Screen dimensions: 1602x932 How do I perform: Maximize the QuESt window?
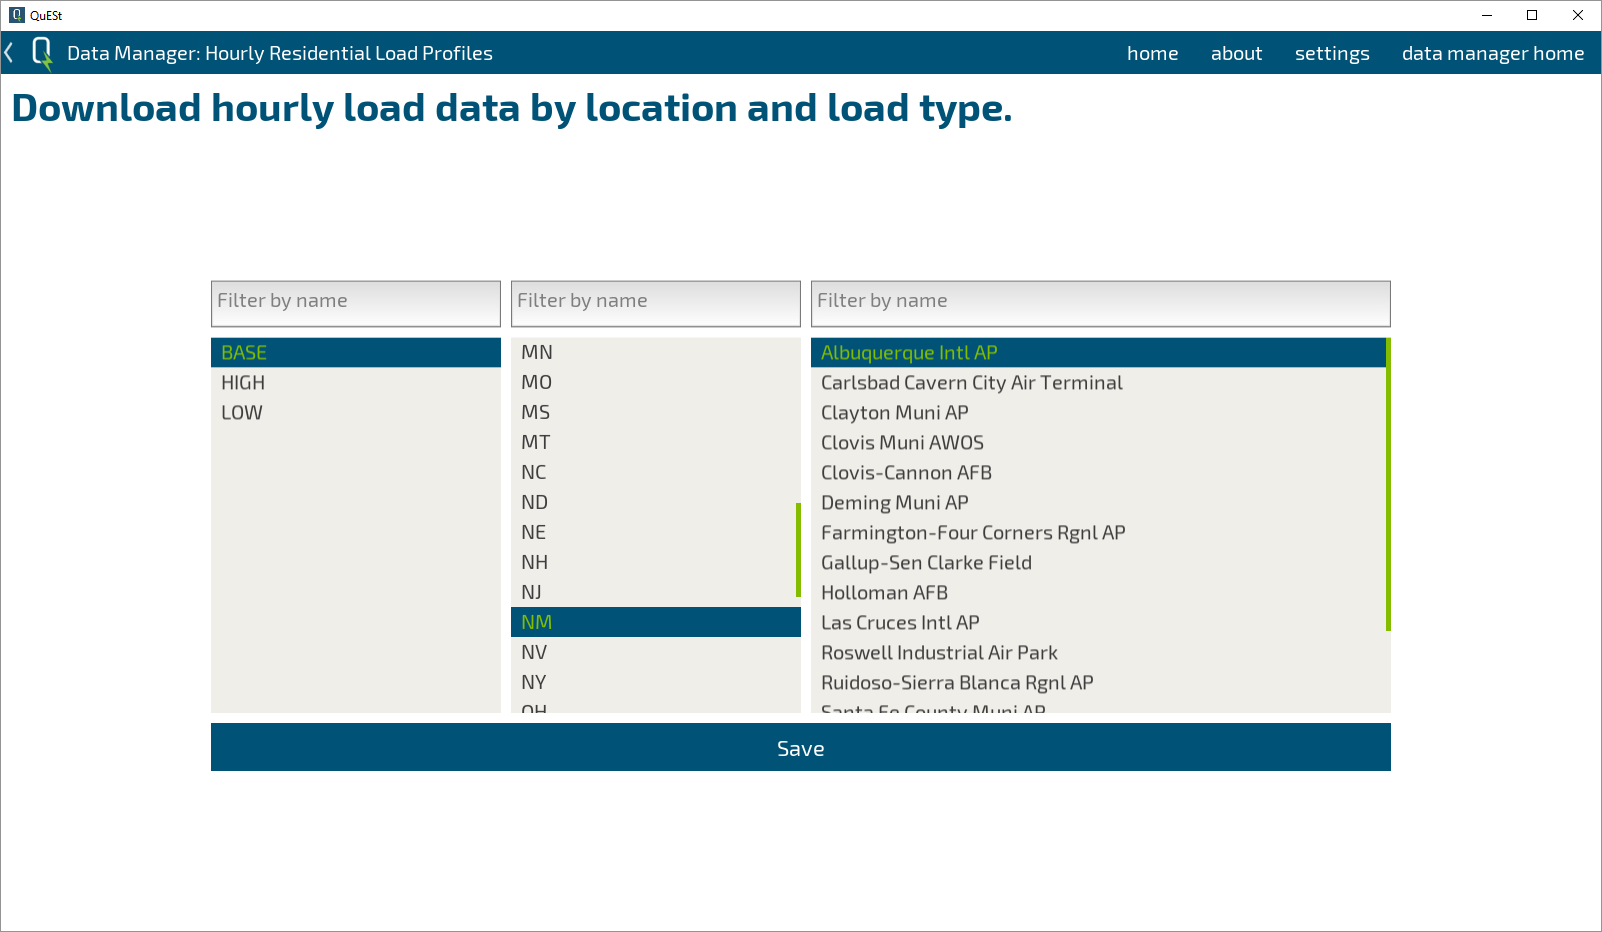pyautogui.click(x=1532, y=15)
